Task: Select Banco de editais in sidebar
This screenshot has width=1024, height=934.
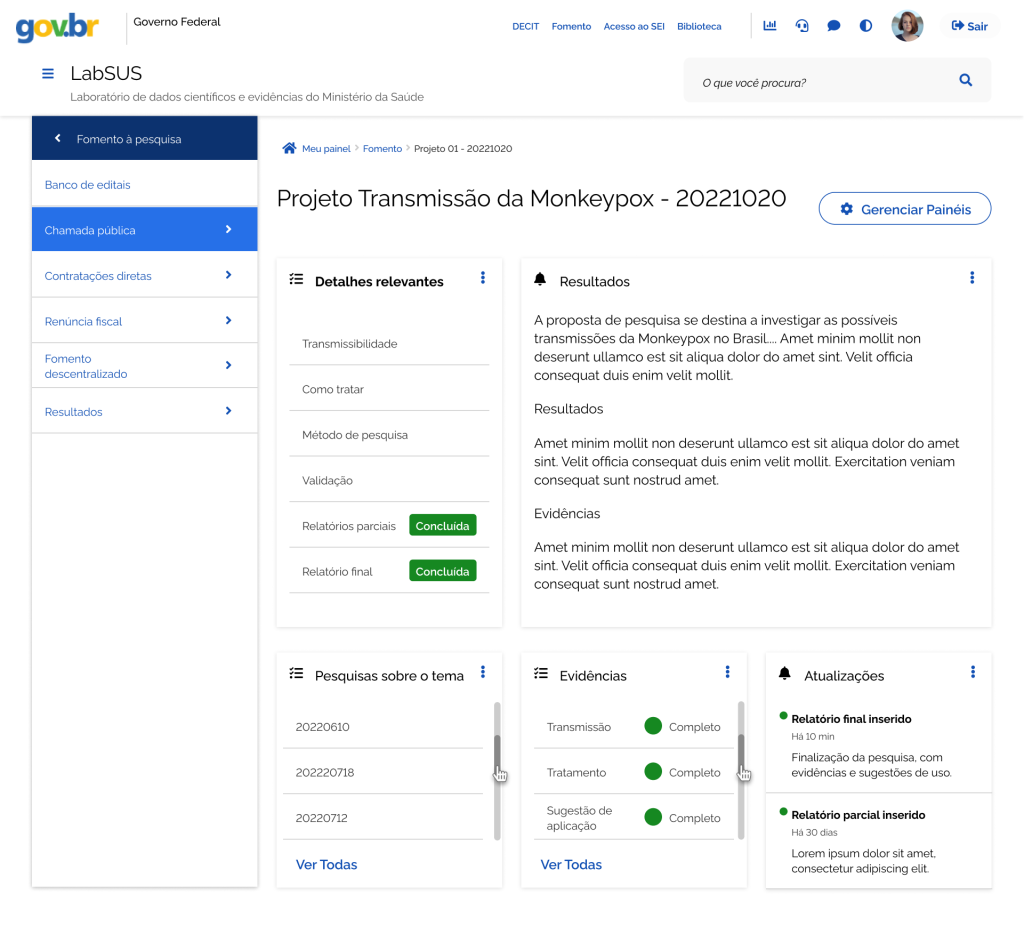Action: [88, 185]
